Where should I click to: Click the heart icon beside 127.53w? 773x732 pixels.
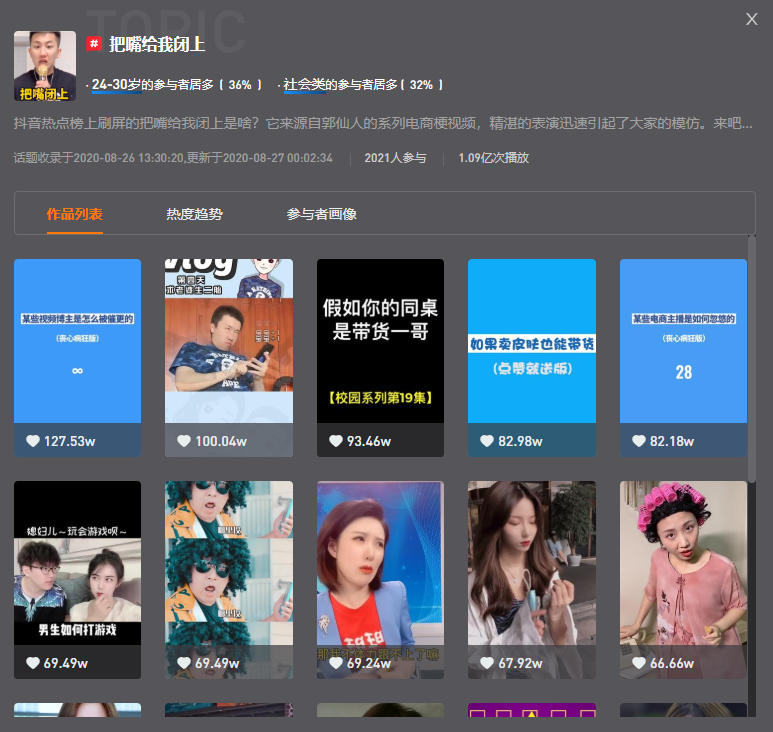click(x=33, y=441)
